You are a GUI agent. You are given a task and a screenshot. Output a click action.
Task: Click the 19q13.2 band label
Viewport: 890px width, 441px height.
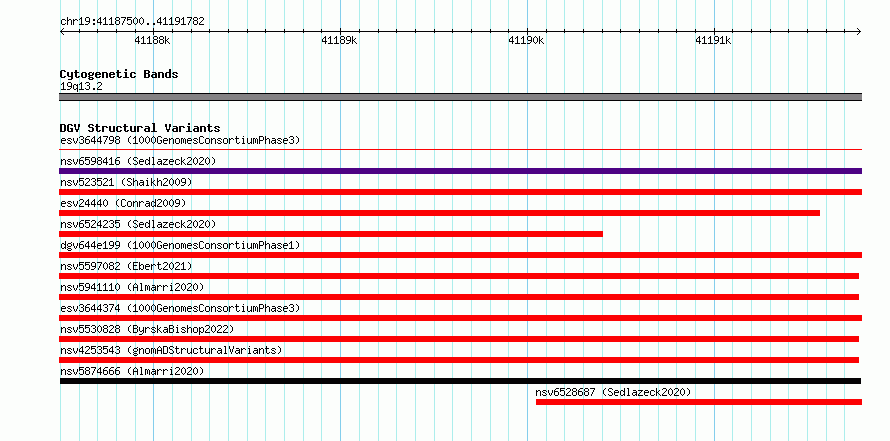click(81, 87)
